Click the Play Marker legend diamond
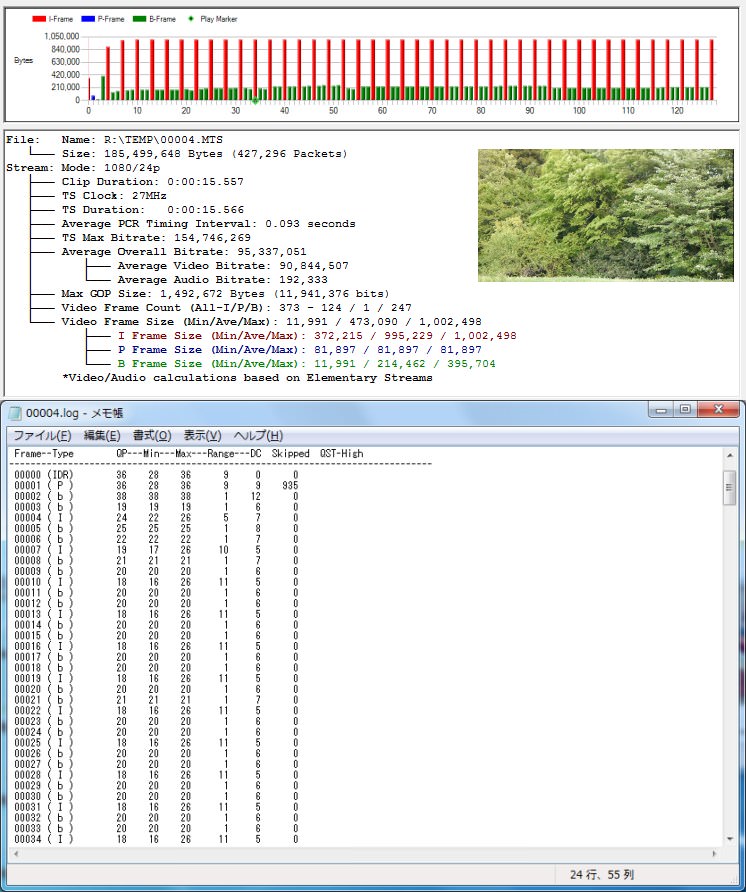The width and height of the screenshot is (746, 893). click(192, 19)
